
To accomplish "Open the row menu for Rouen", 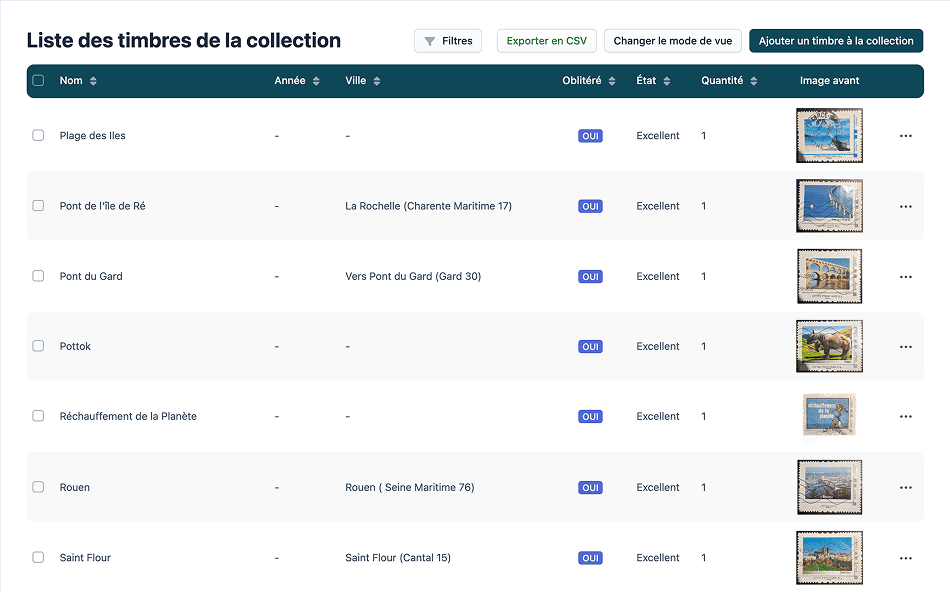I will tap(906, 487).
